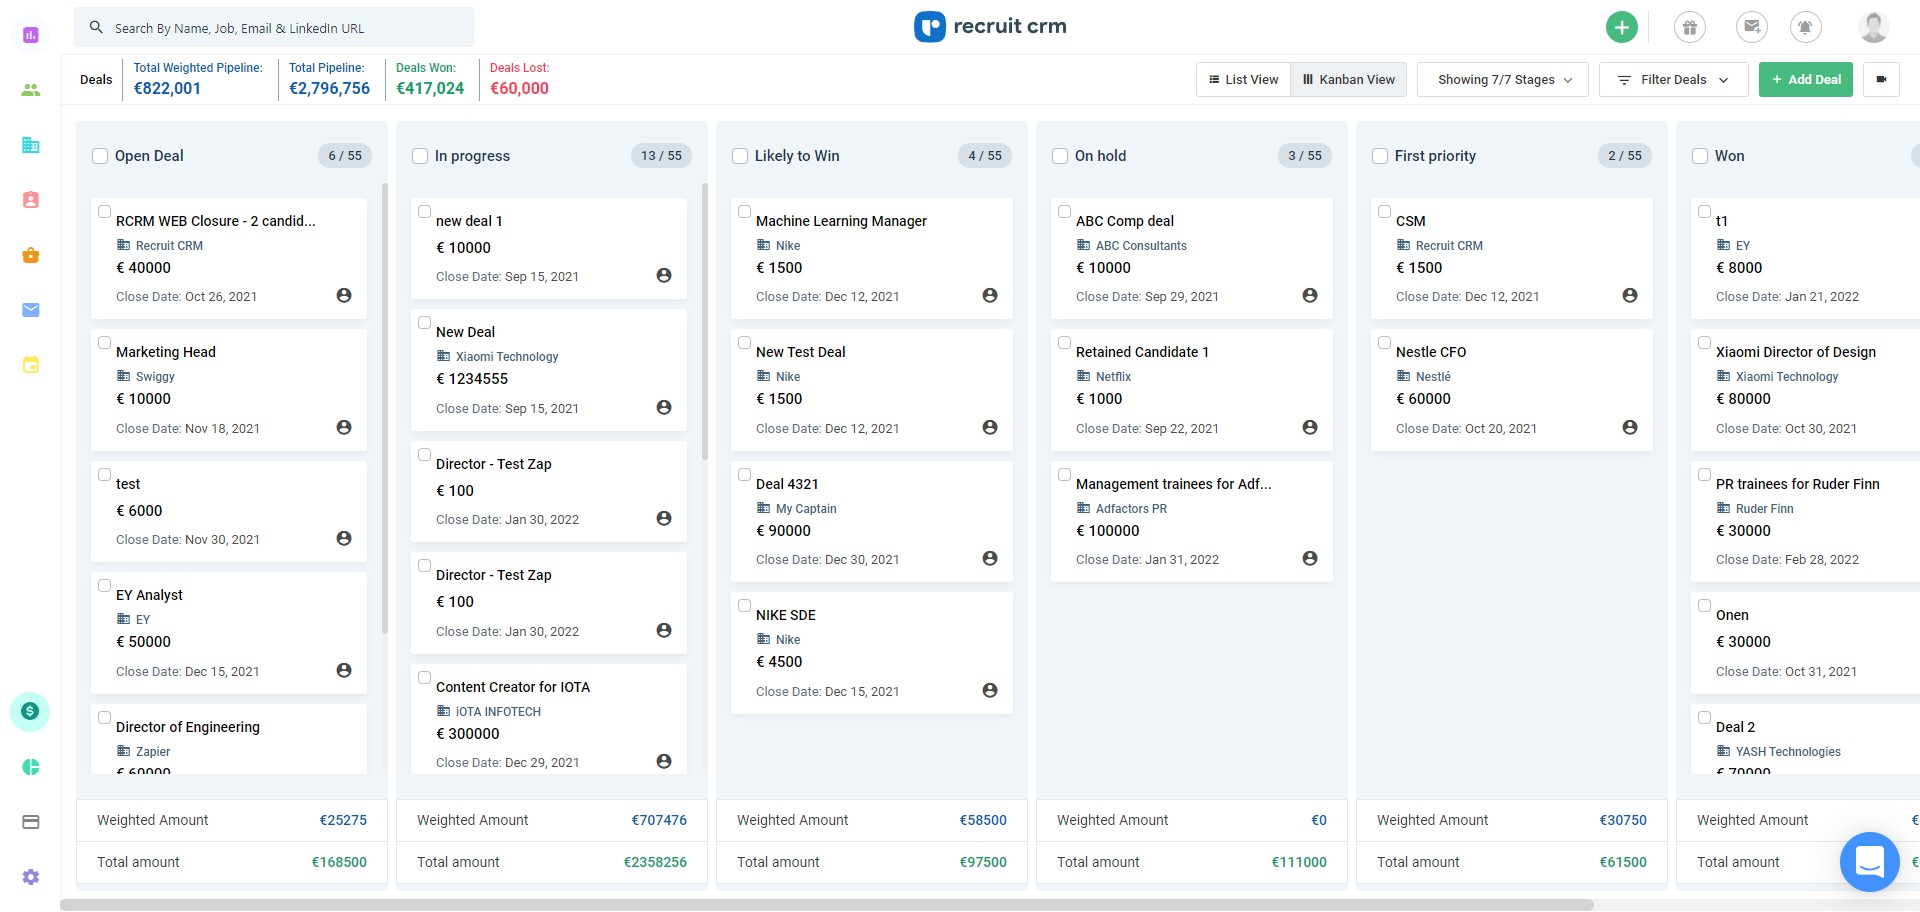This screenshot has height=912, width=1920.
Task: Open the Jobs briefcase icon in sidebar
Action: [x=31, y=256]
